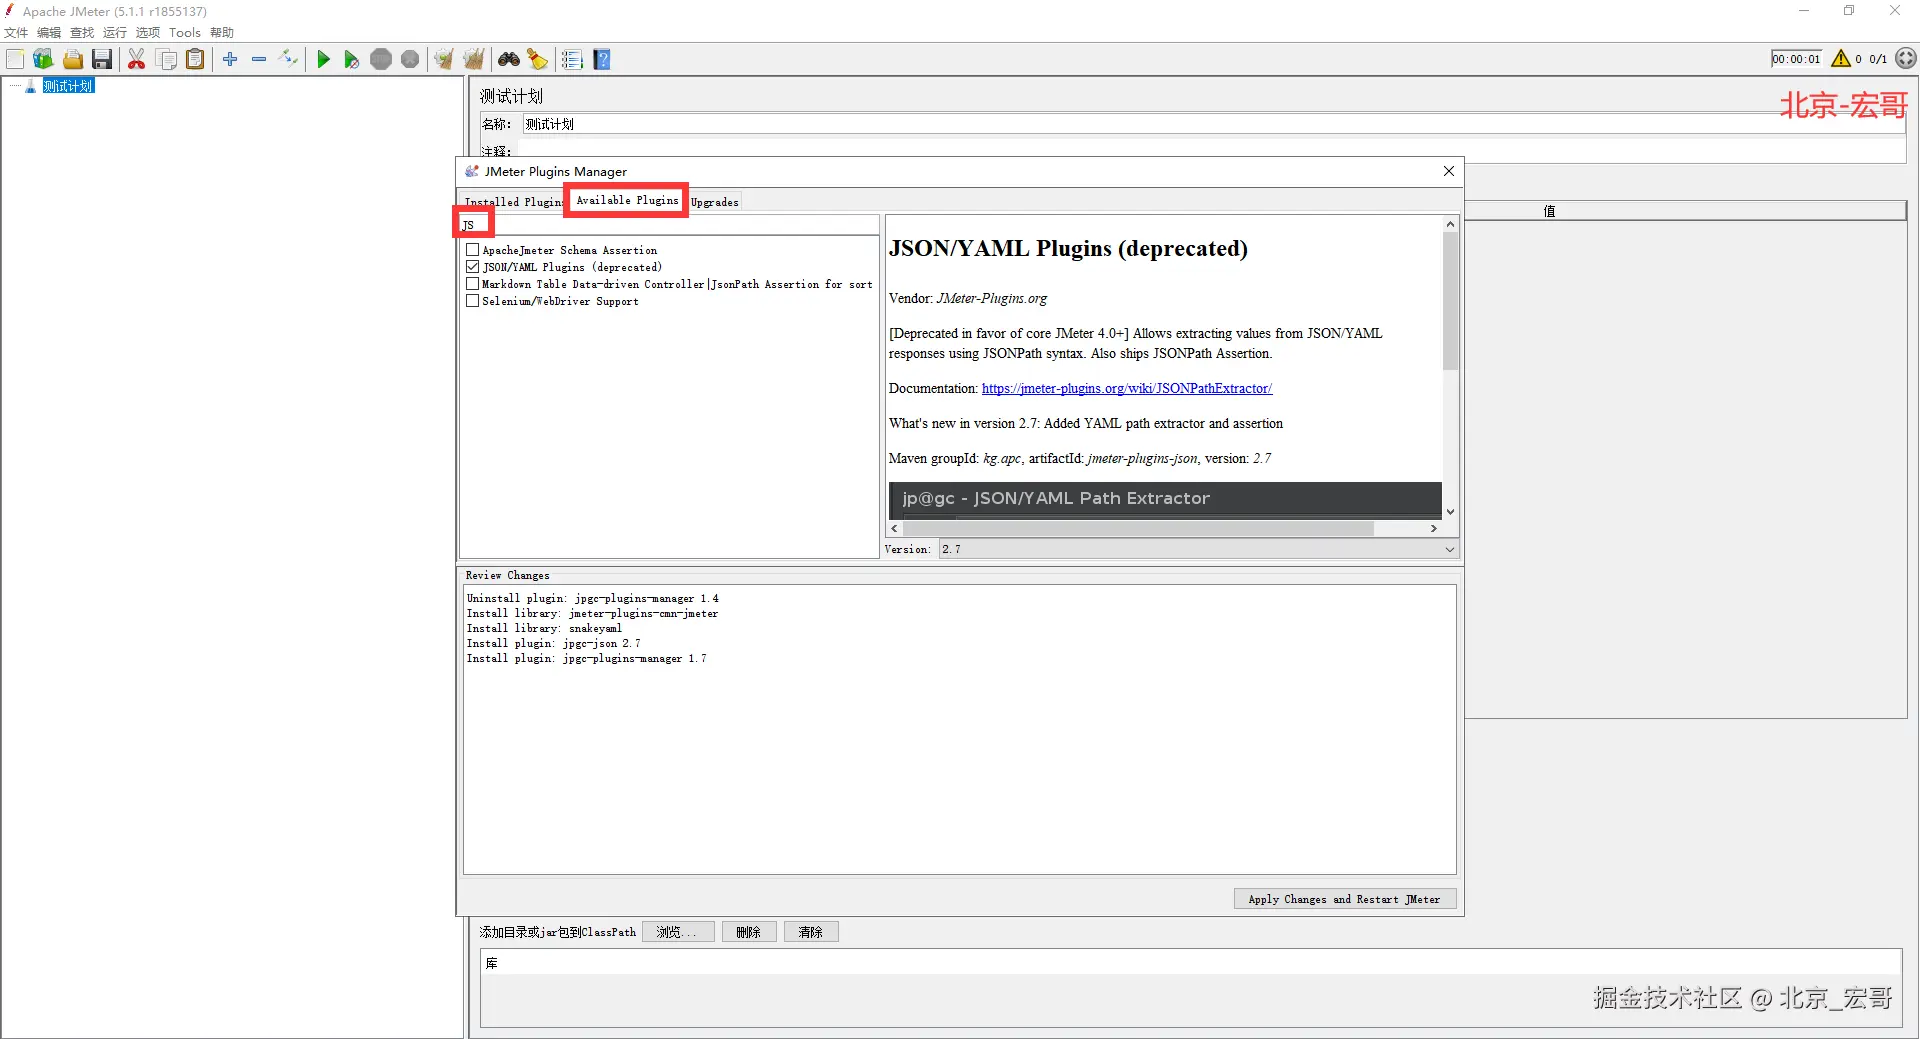Click scroll-left arrow in description pane

coord(895,528)
